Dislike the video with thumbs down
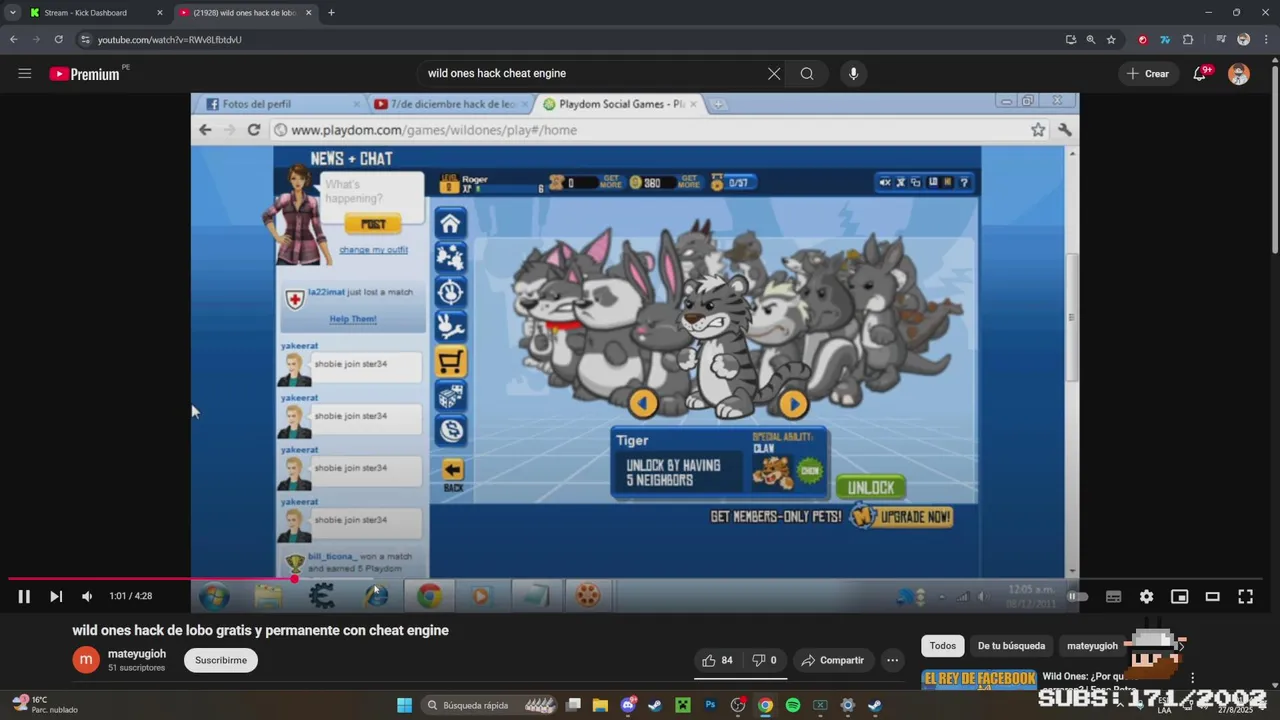1280x720 pixels. coord(765,660)
